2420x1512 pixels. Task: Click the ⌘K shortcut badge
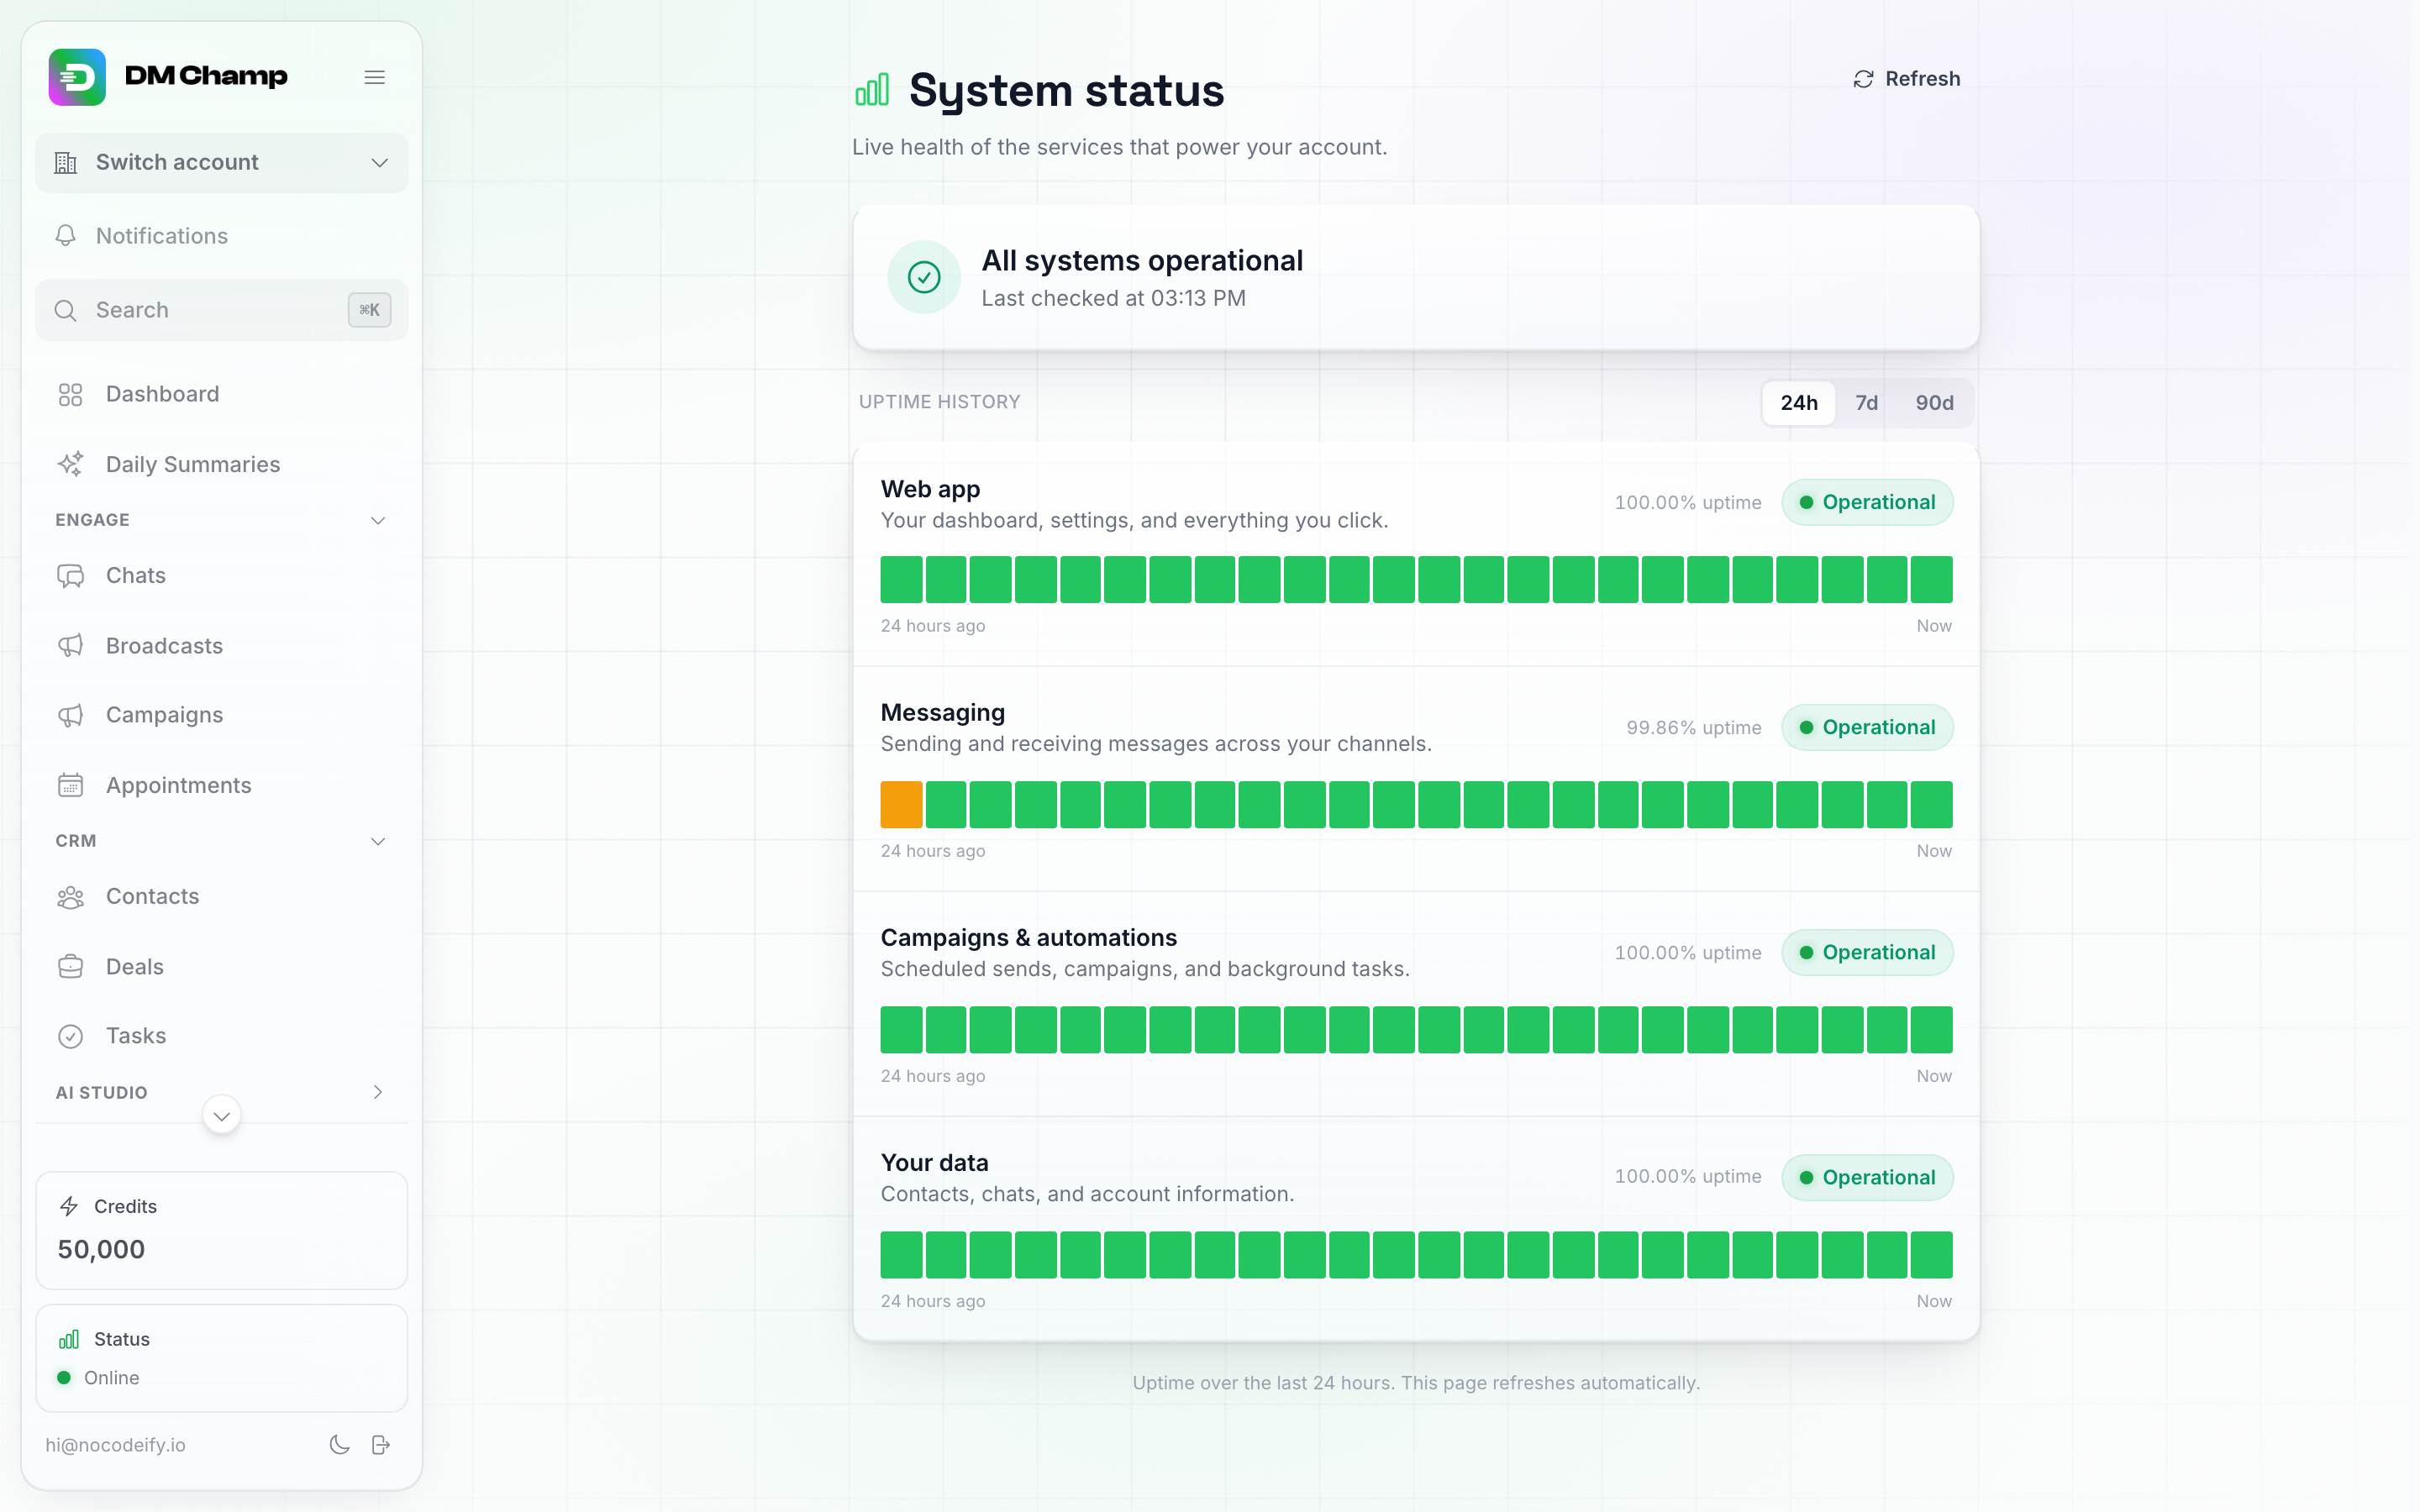click(x=369, y=310)
